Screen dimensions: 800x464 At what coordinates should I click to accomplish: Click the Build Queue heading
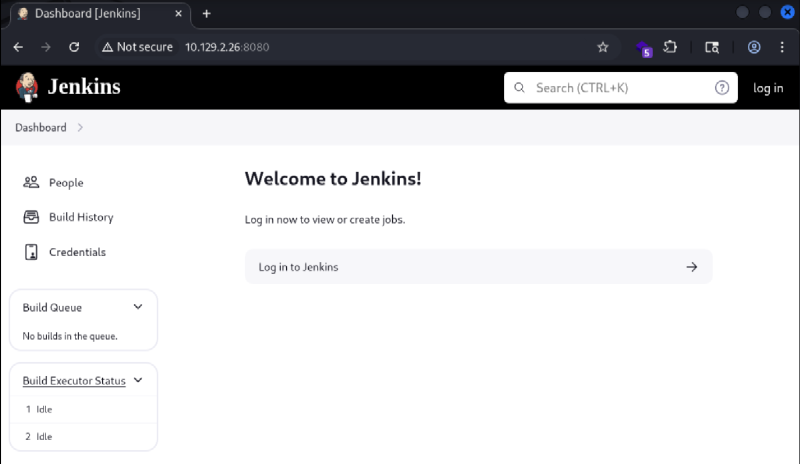point(52,307)
